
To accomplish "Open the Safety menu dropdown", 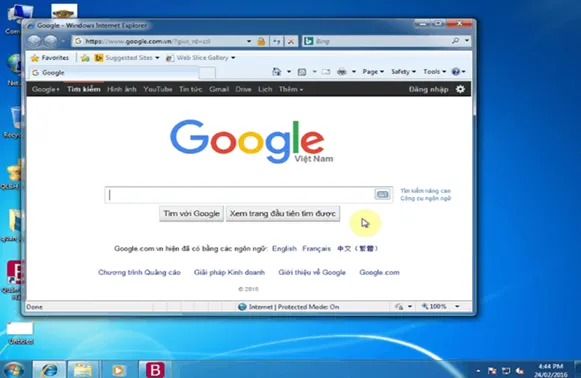I will (x=403, y=72).
